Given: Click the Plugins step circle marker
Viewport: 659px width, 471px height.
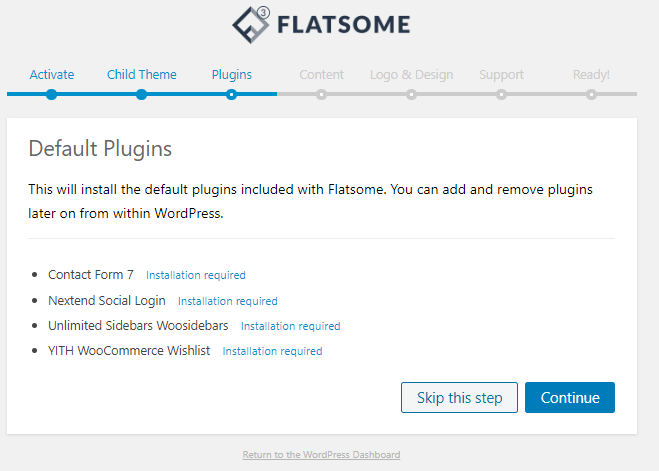Looking at the screenshot, I should [231, 95].
